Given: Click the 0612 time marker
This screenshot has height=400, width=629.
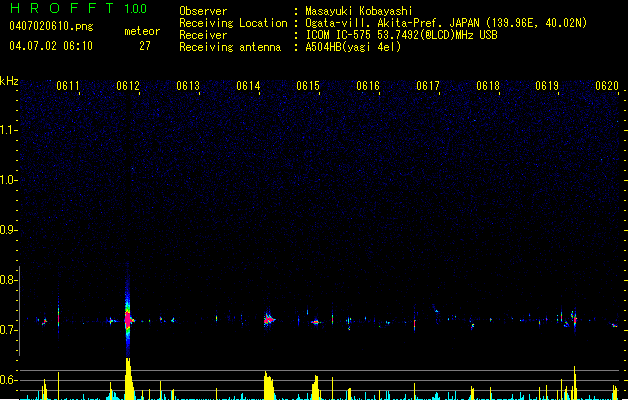Looking at the screenshot, I should pos(128,86).
